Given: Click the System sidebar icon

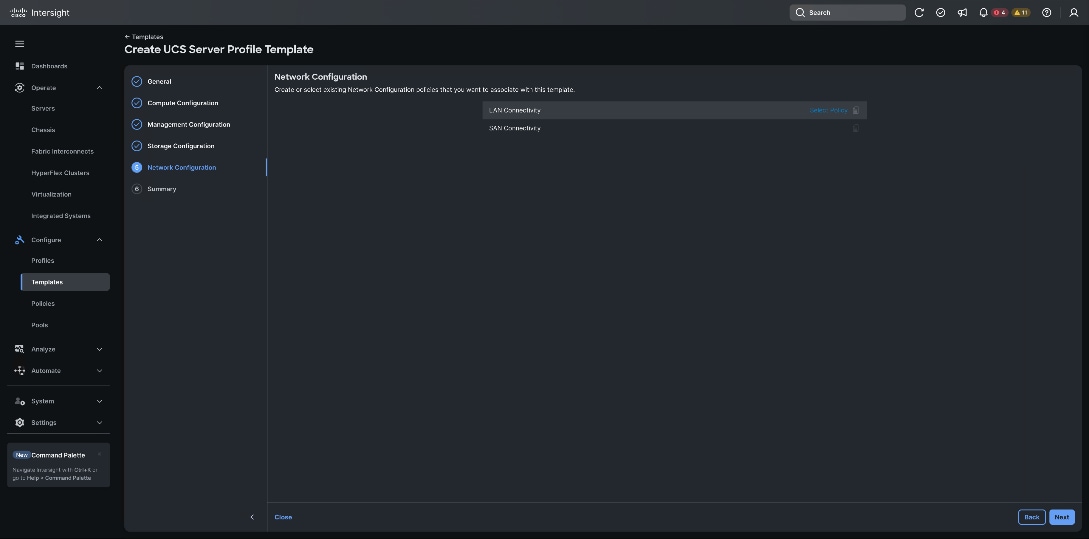Looking at the screenshot, I should (x=19, y=401).
